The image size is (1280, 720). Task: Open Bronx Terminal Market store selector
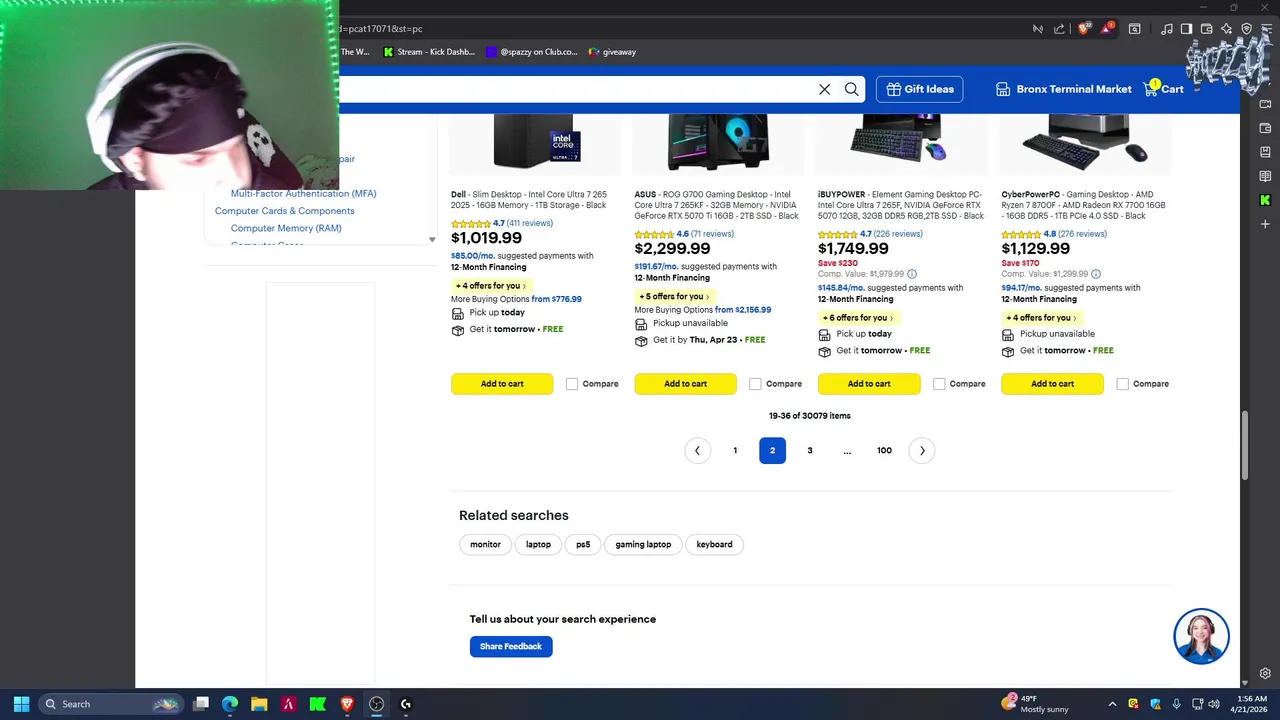(1064, 89)
